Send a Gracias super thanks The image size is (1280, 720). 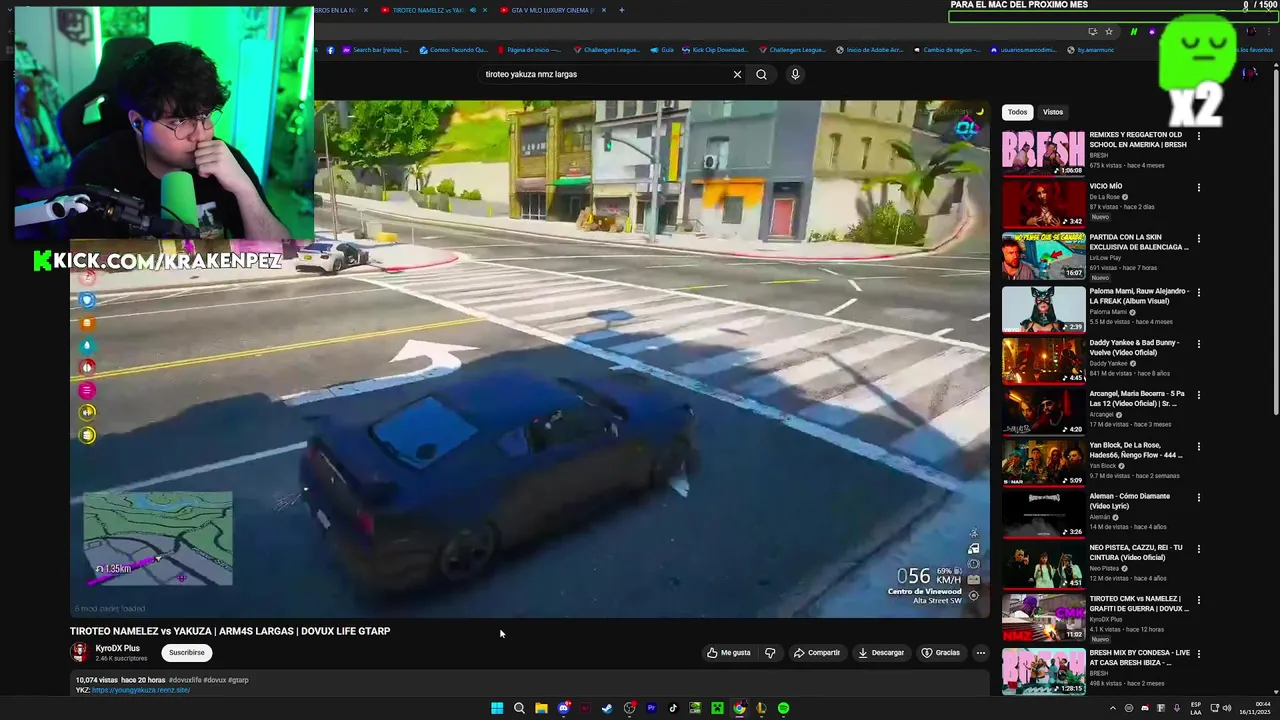[941, 653]
